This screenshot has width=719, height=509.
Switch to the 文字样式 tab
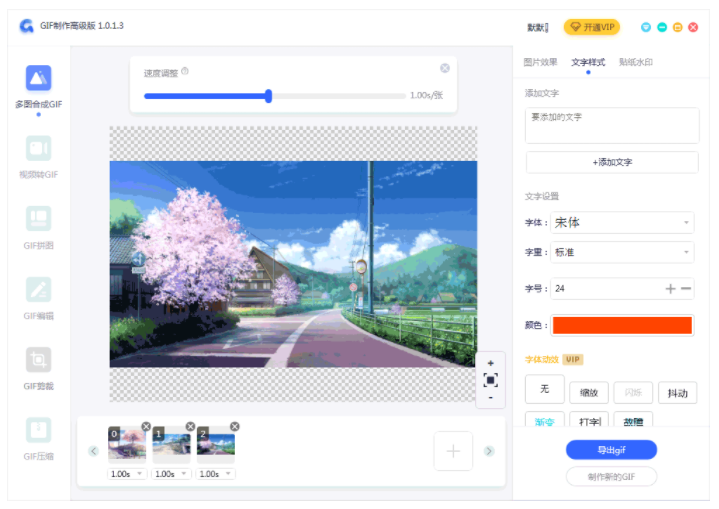click(x=588, y=62)
